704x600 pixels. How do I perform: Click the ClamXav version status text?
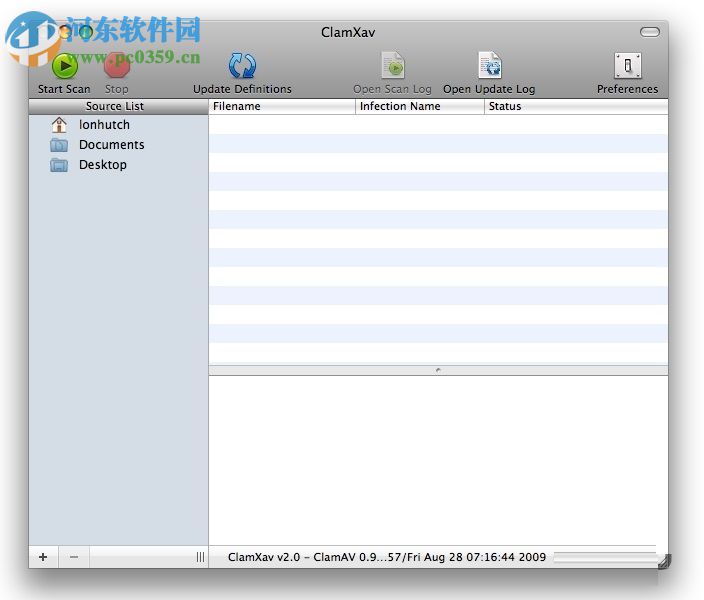pyautogui.click(x=387, y=557)
